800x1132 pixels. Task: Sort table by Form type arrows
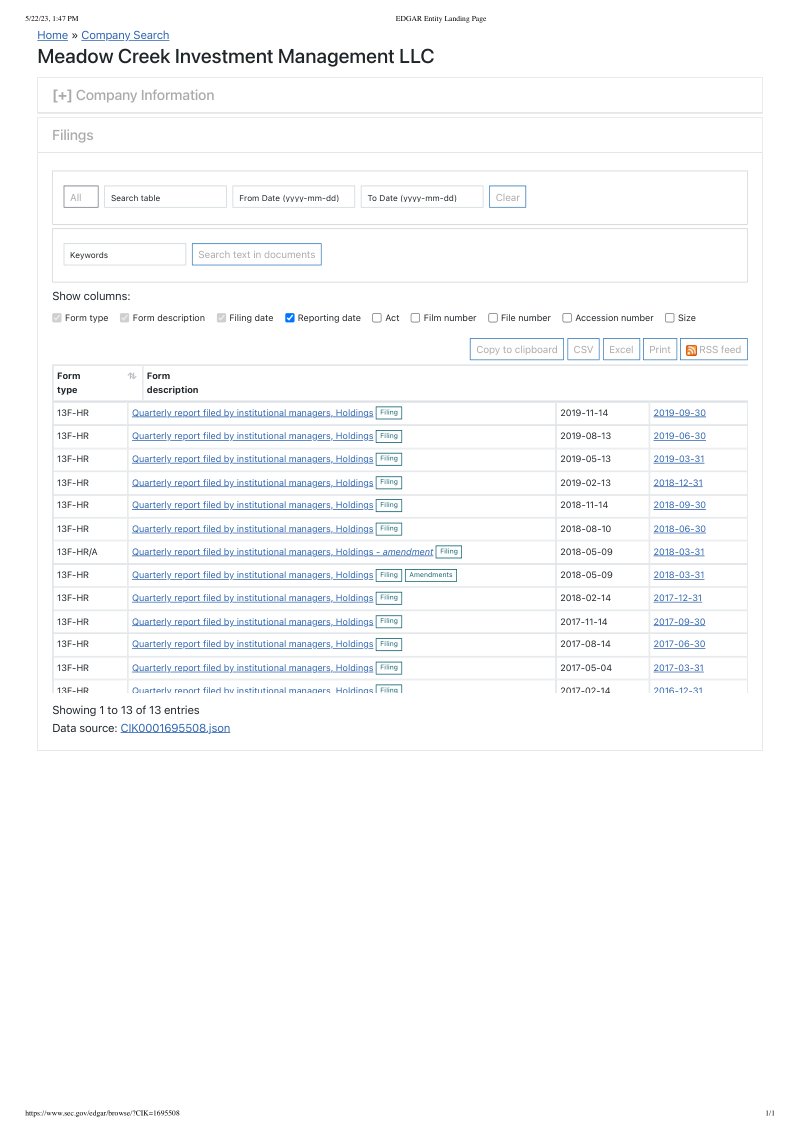(132, 376)
